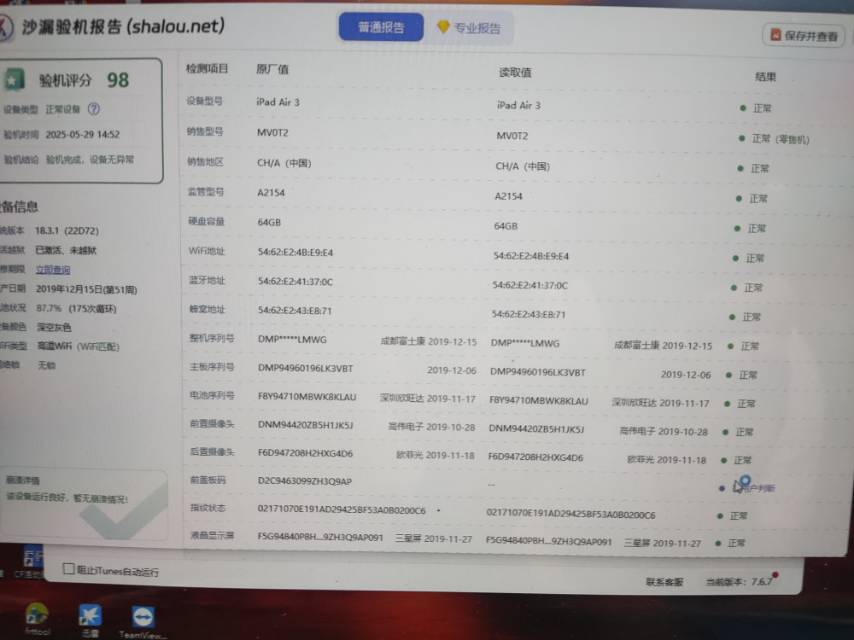Screen dimensions: 854x640
Task: Click the 2019-12-06 date in the 读取值 column
Action: click(x=686, y=374)
